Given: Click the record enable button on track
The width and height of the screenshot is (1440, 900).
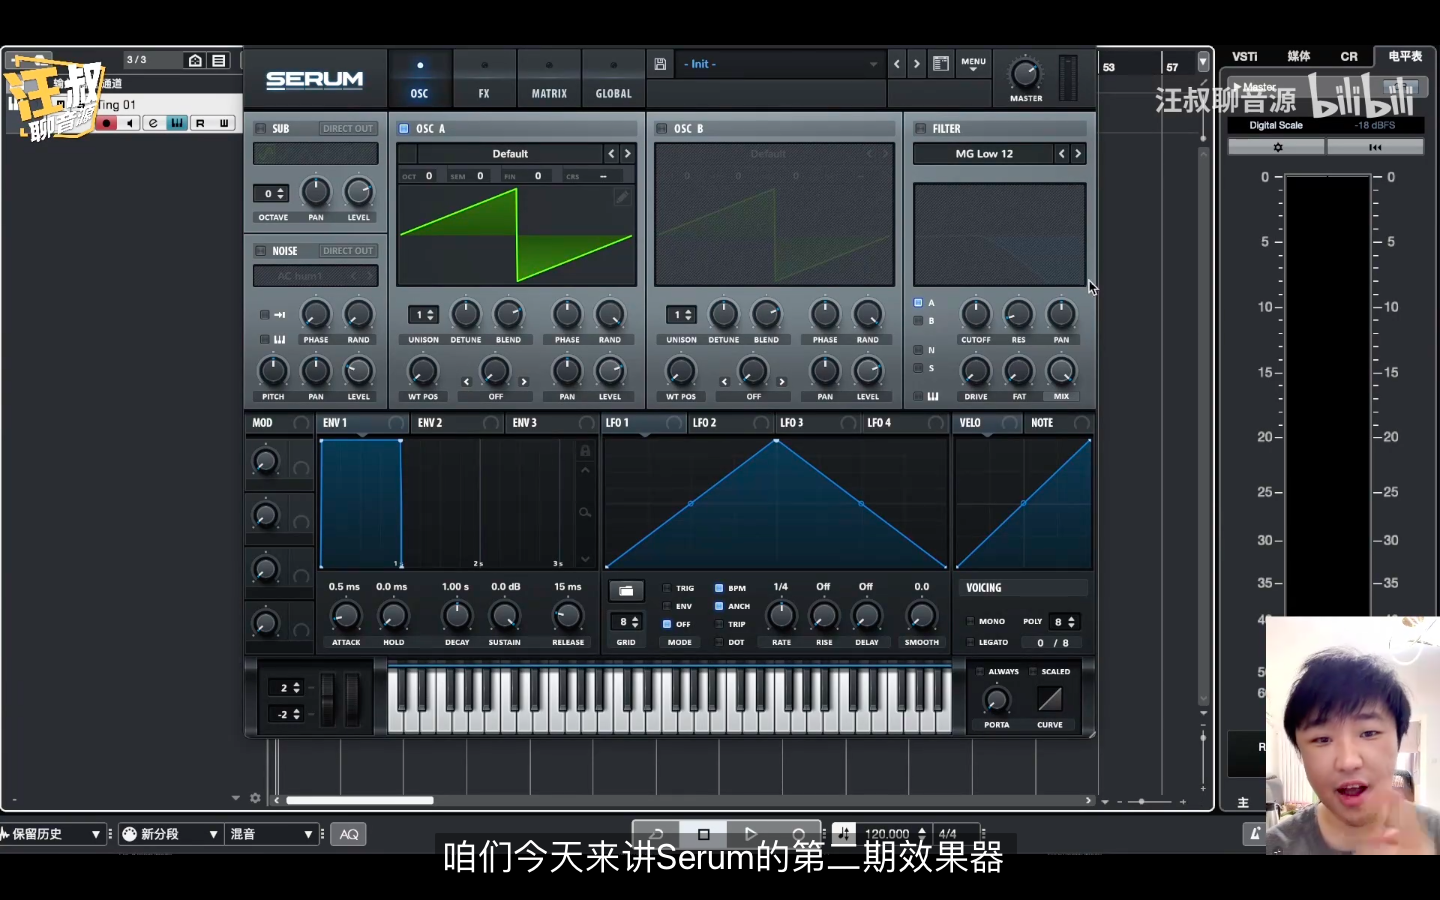Looking at the screenshot, I should click(x=107, y=123).
